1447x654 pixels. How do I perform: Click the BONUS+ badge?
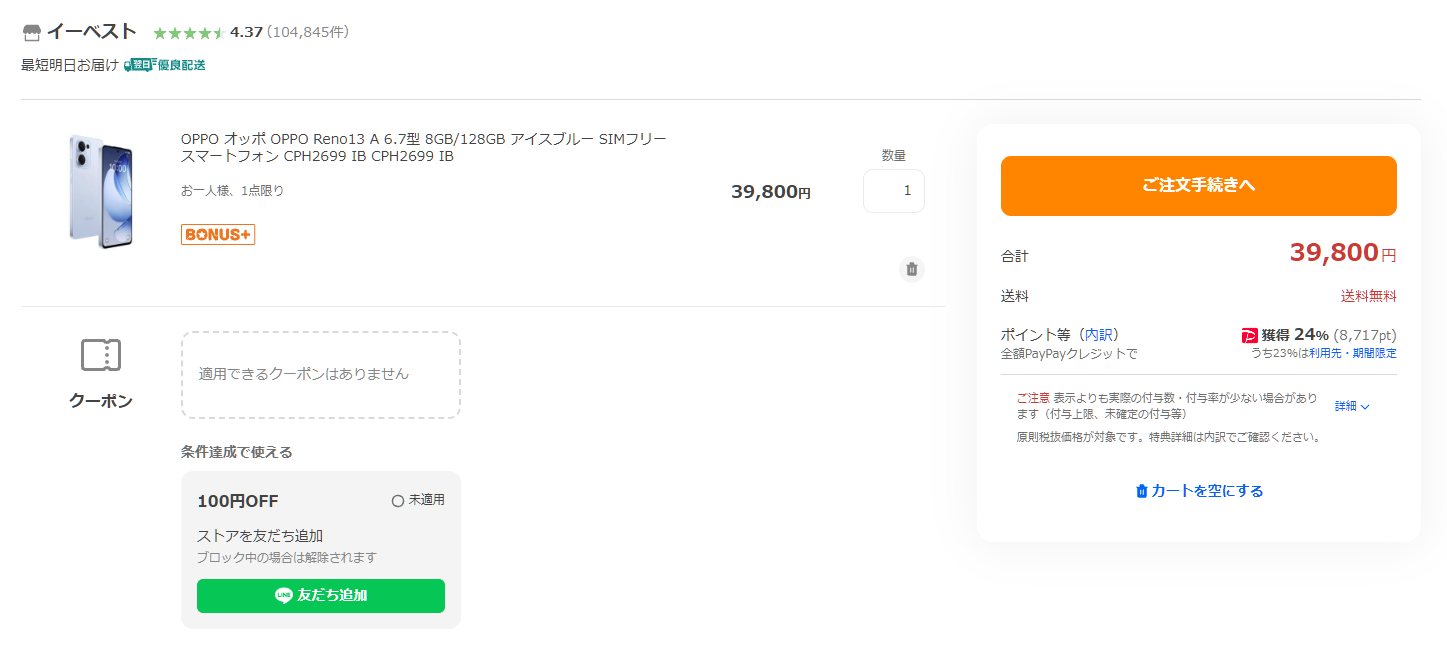point(218,234)
